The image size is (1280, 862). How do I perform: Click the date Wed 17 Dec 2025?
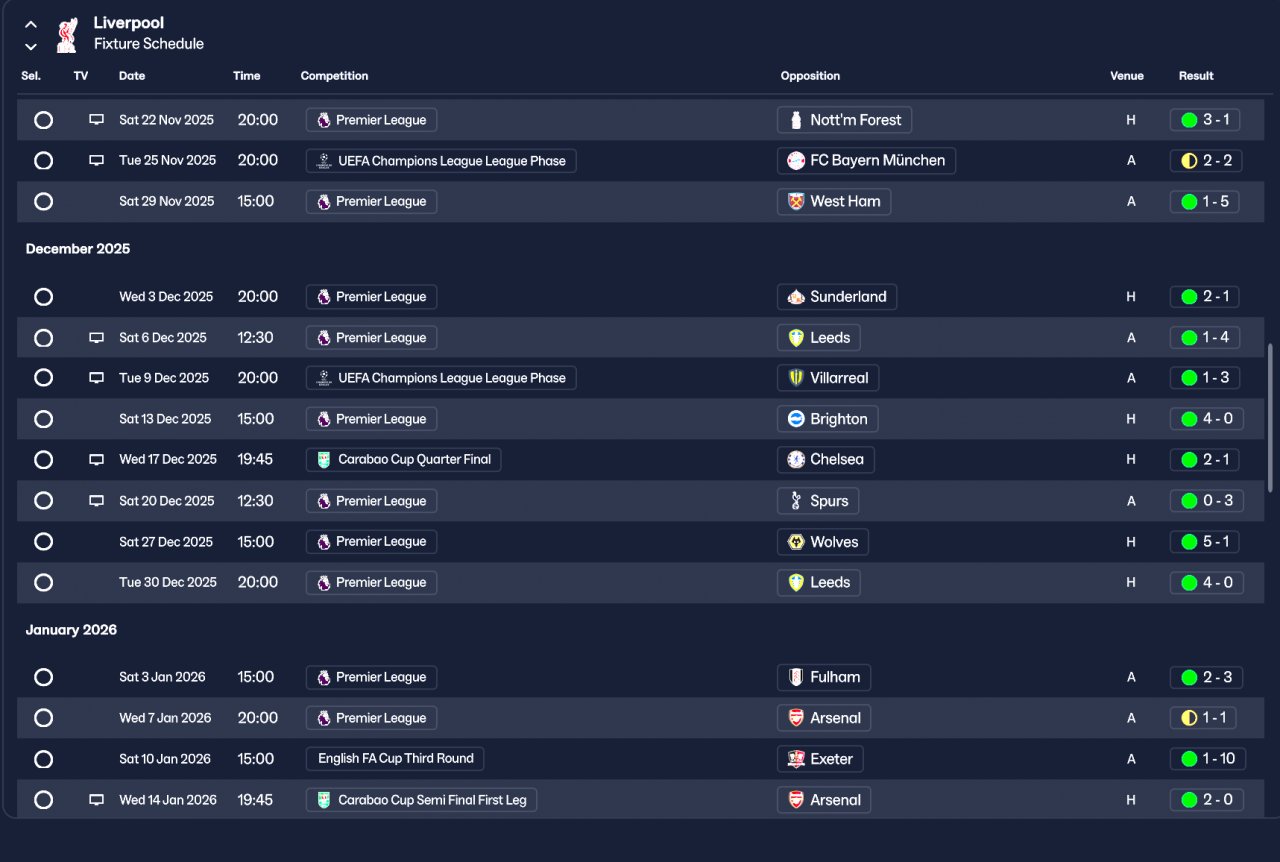click(x=168, y=460)
